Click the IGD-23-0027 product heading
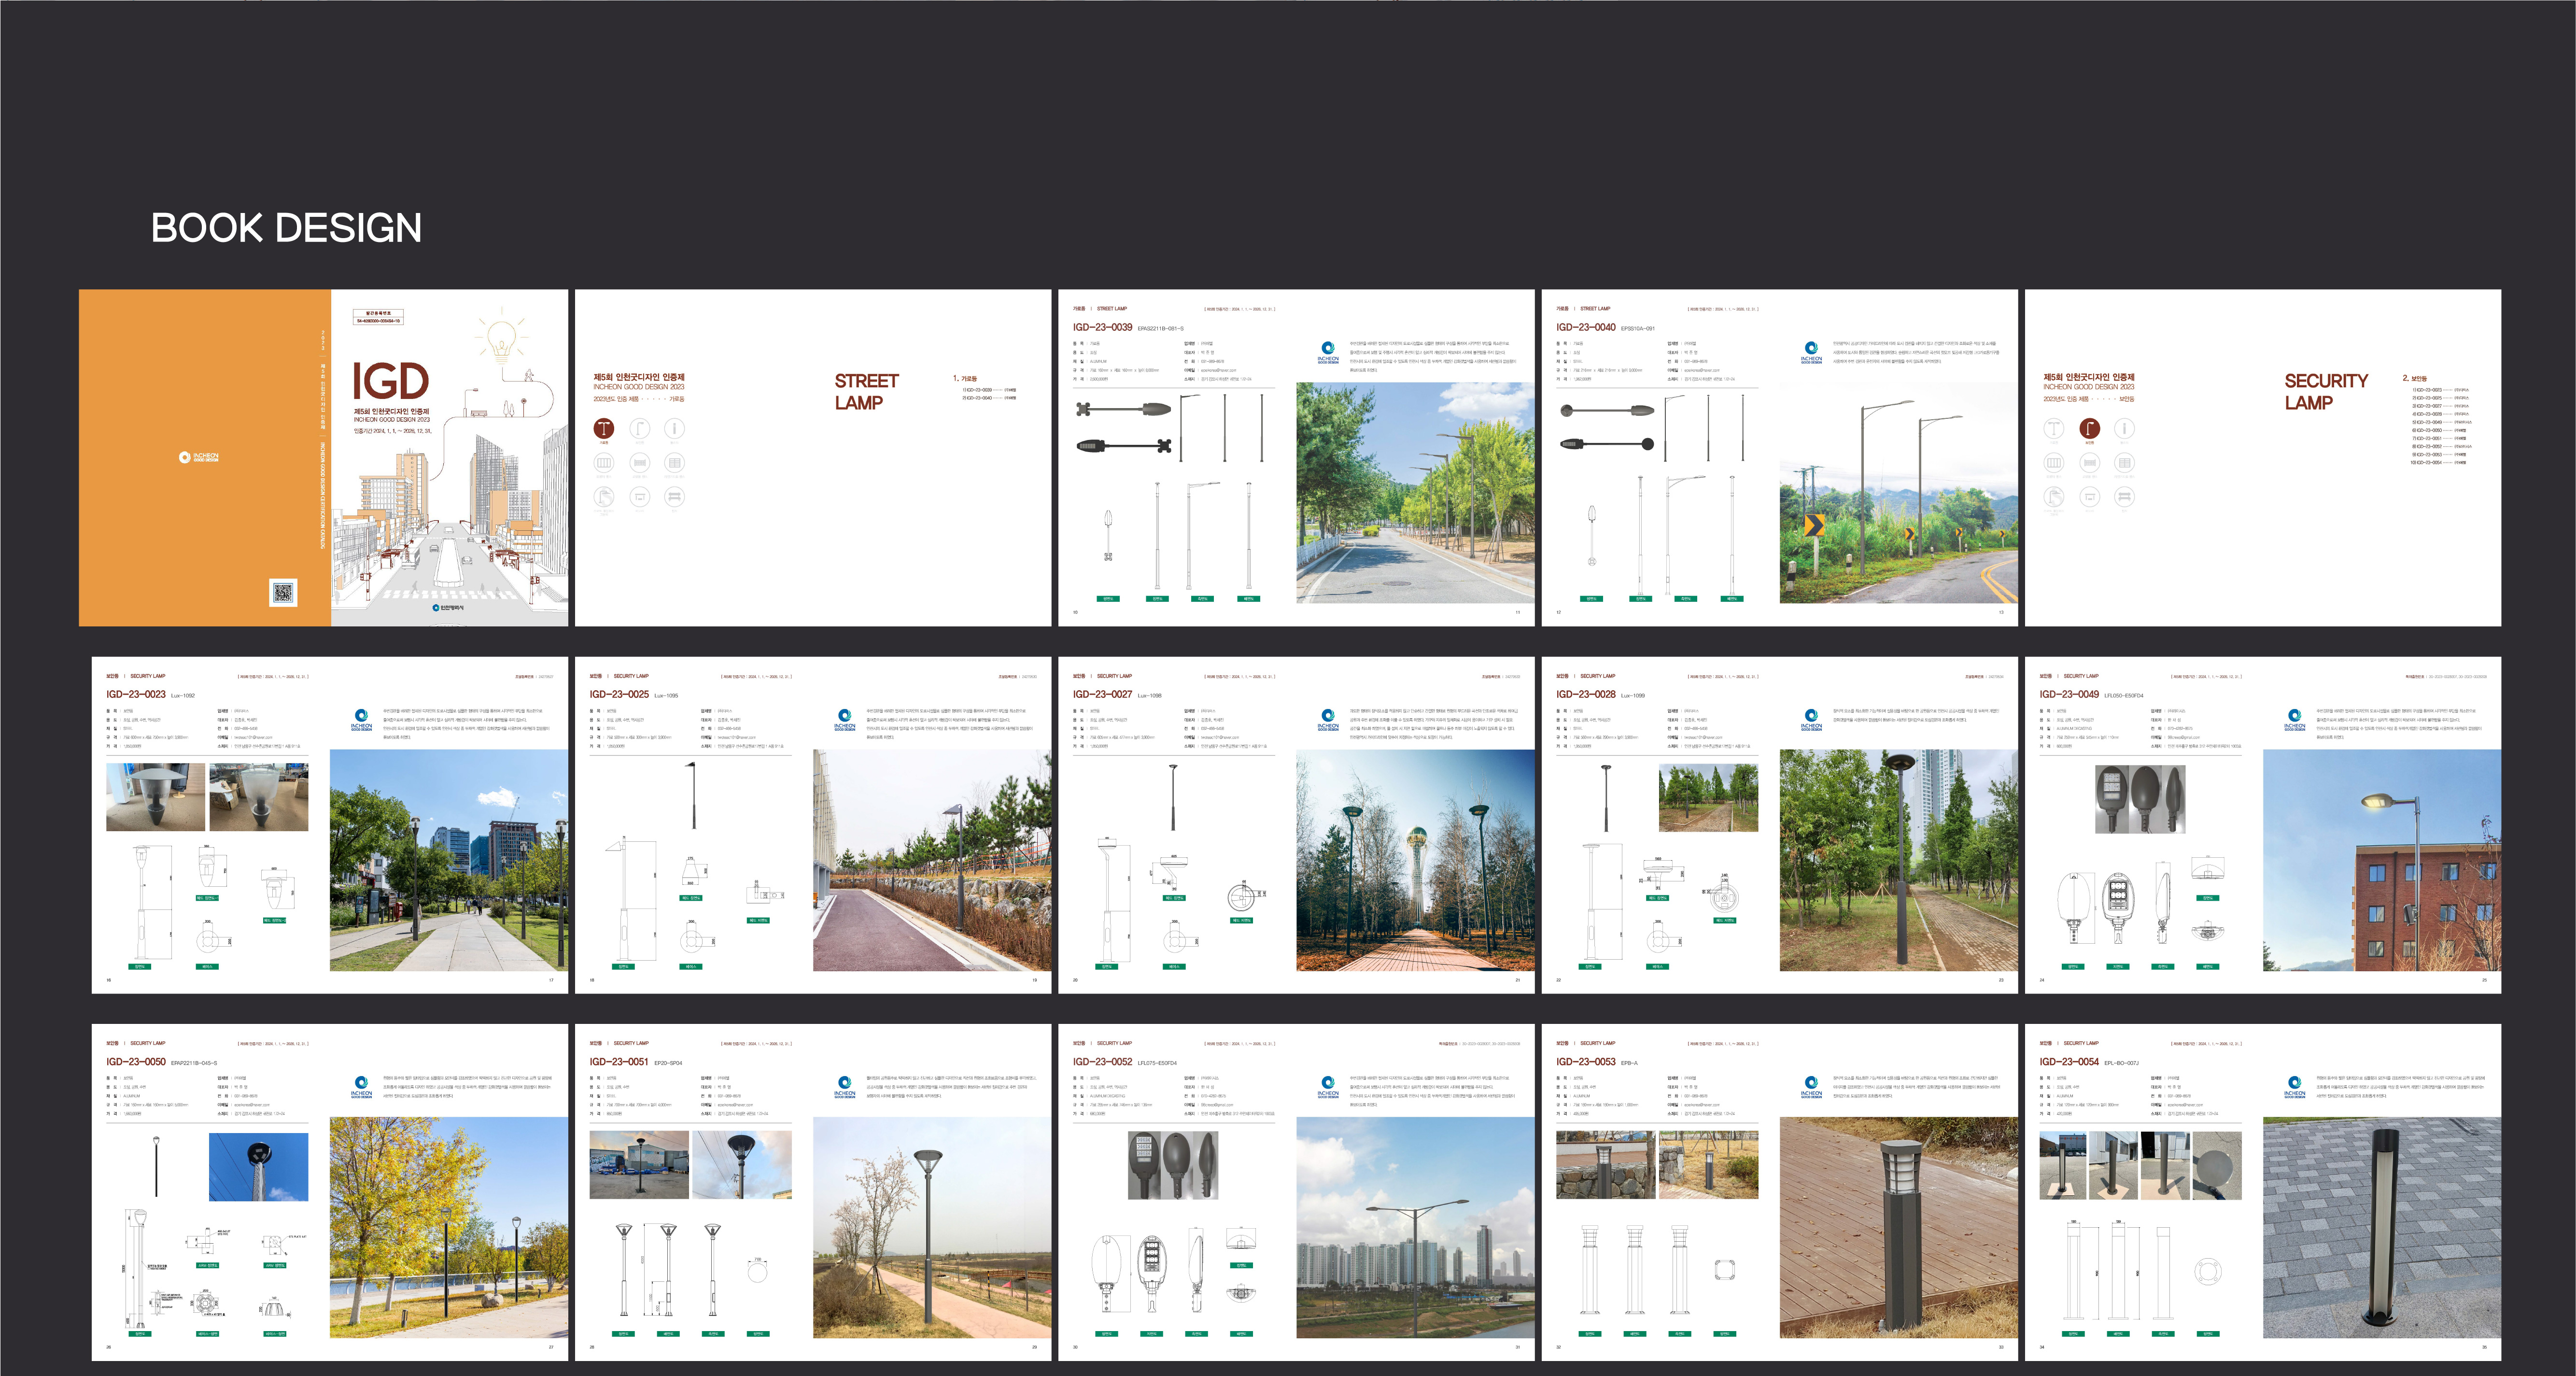The height and width of the screenshot is (1376, 2576). click(x=1102, y=694)
